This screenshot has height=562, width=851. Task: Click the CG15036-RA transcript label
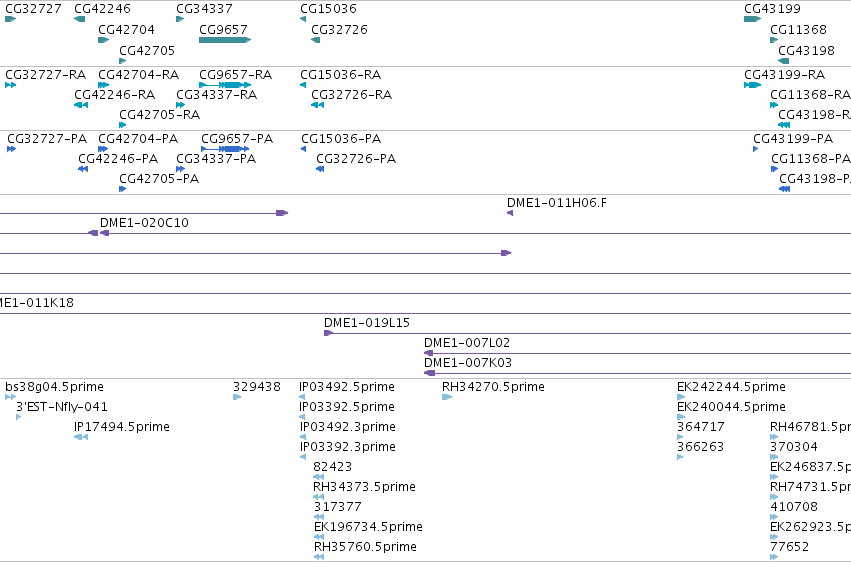[341, 75]
